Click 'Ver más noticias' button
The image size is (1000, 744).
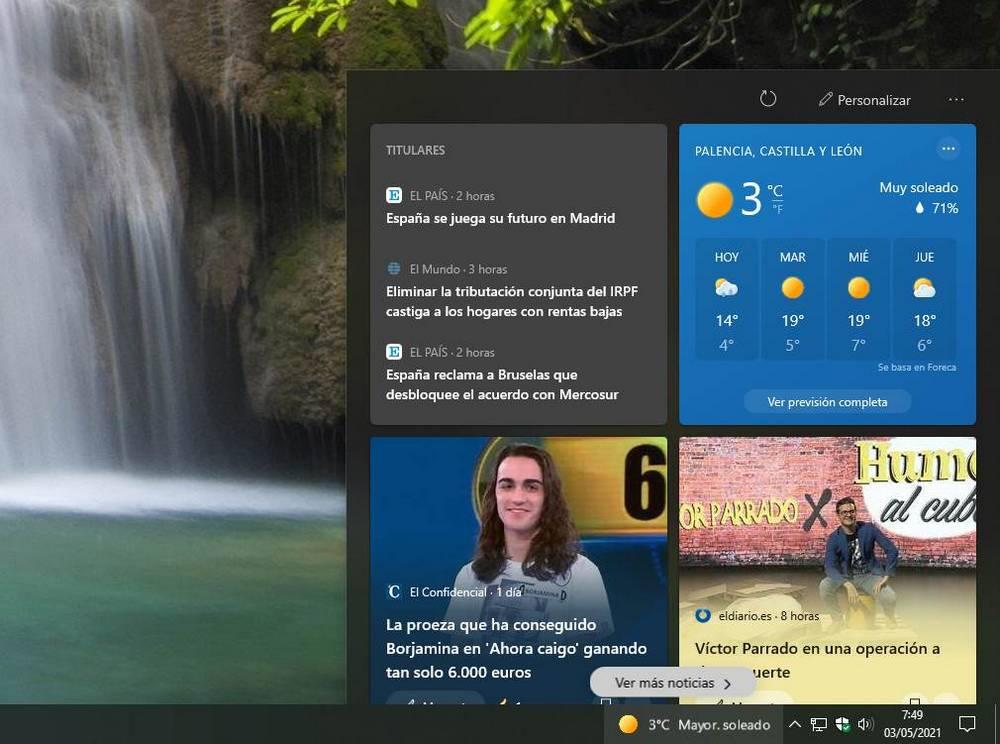coord(673,683)
